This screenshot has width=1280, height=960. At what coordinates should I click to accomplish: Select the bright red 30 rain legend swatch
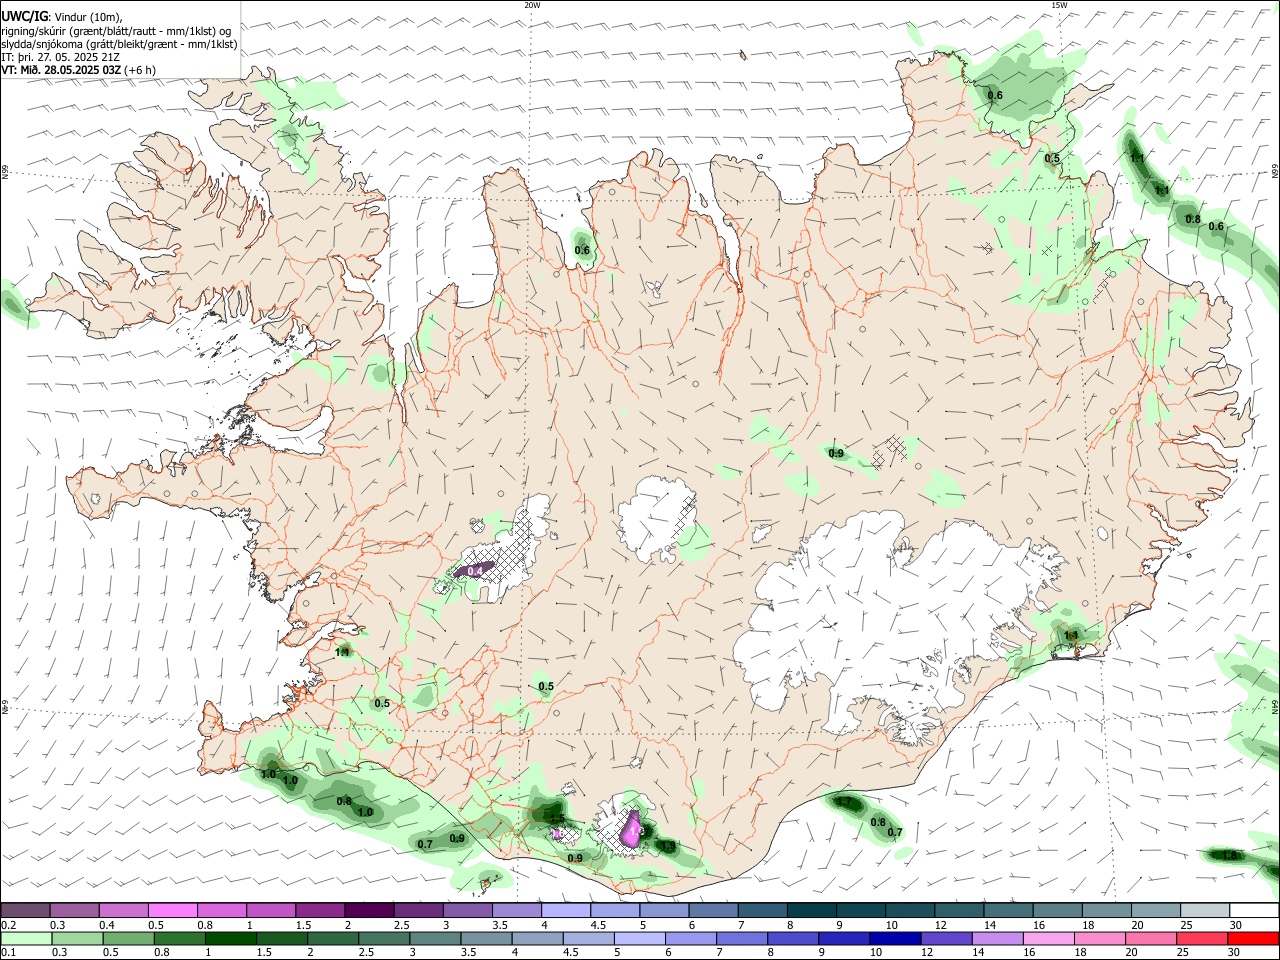(x=1253, y=938)
